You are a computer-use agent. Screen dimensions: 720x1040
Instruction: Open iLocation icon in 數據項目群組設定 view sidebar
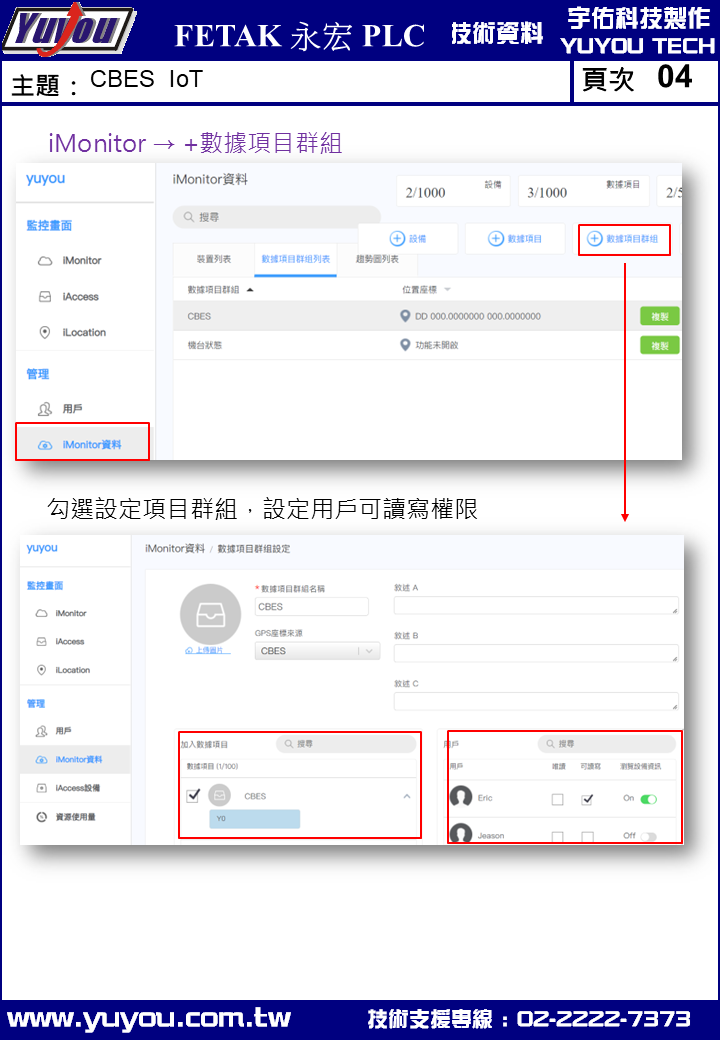pyautogui.click(x=42, y=670)
